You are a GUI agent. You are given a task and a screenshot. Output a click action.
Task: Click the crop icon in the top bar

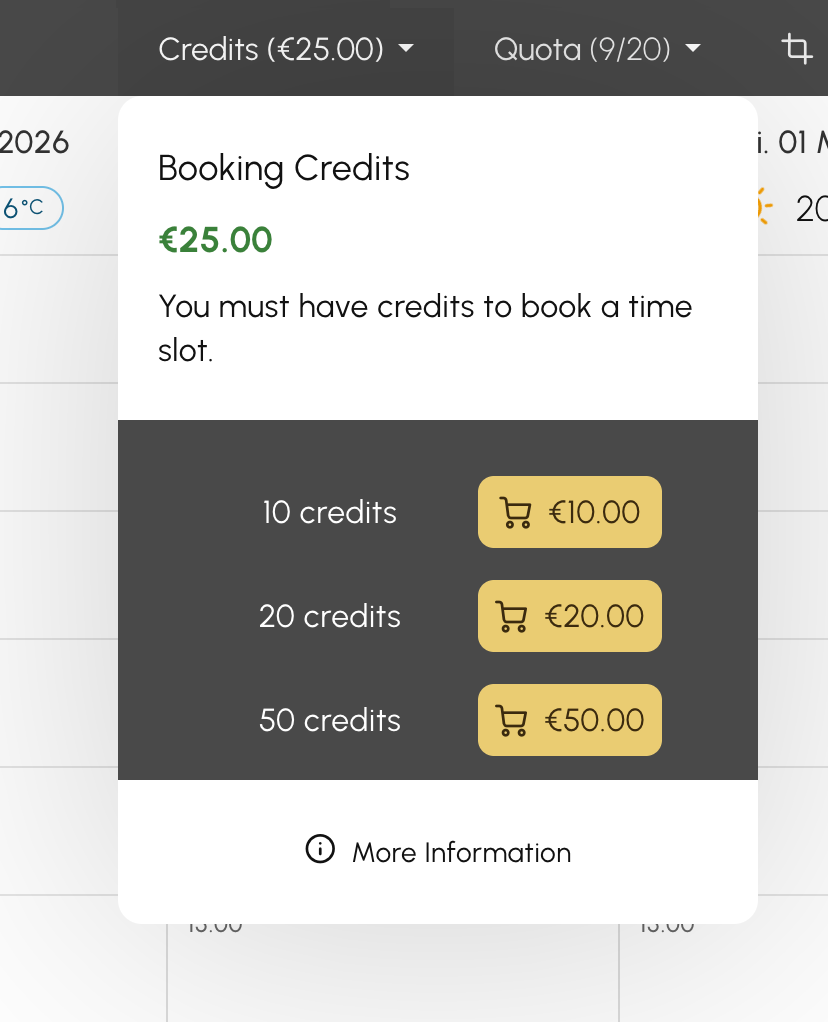point(796,48)
